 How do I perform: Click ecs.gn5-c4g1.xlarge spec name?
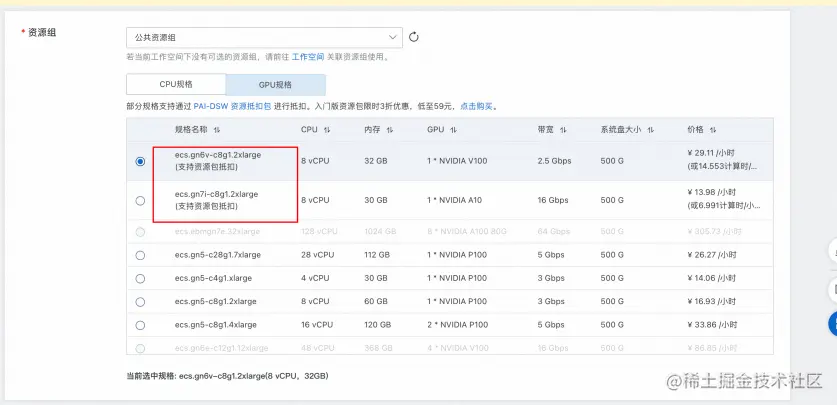point(213,278)
